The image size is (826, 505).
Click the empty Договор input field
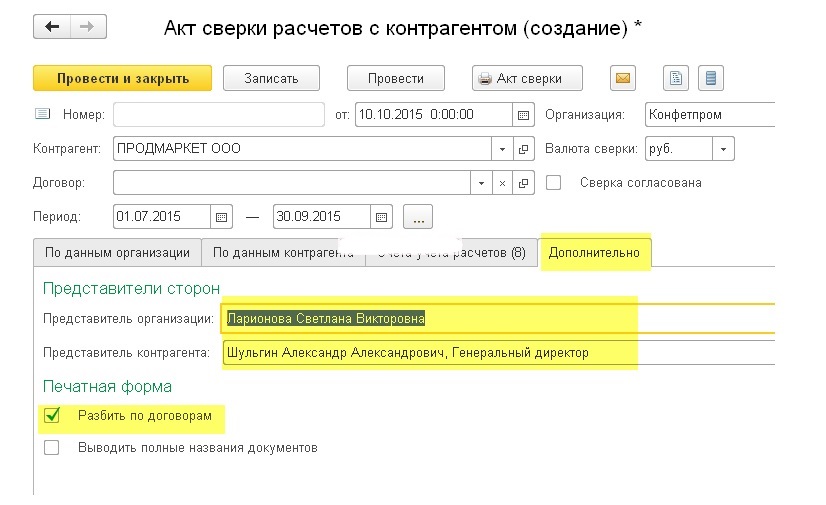point(292,183)
